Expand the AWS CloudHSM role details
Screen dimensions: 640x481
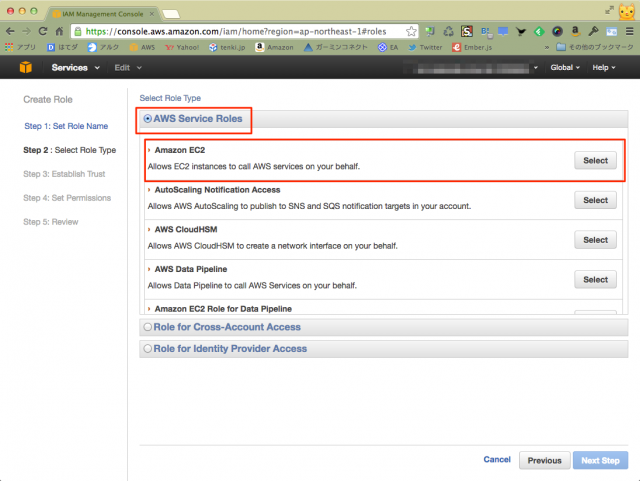[149, 229]
